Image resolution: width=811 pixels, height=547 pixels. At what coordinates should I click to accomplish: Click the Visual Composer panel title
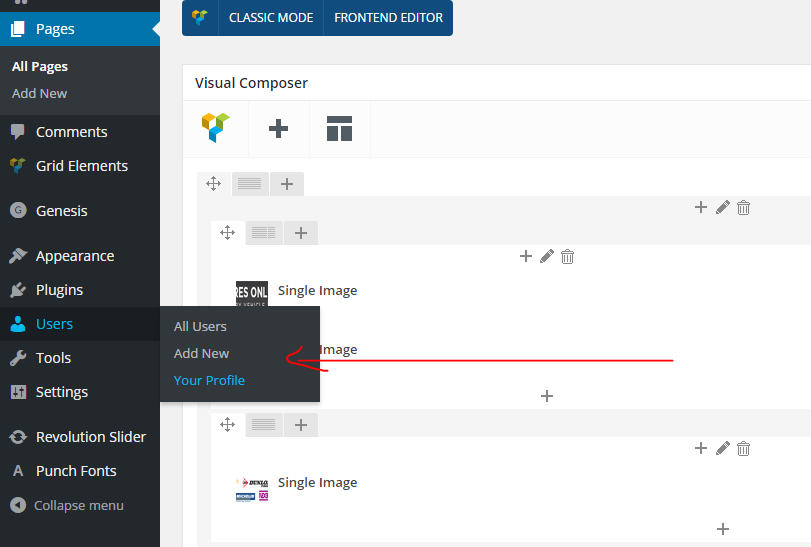pos(251,83)
